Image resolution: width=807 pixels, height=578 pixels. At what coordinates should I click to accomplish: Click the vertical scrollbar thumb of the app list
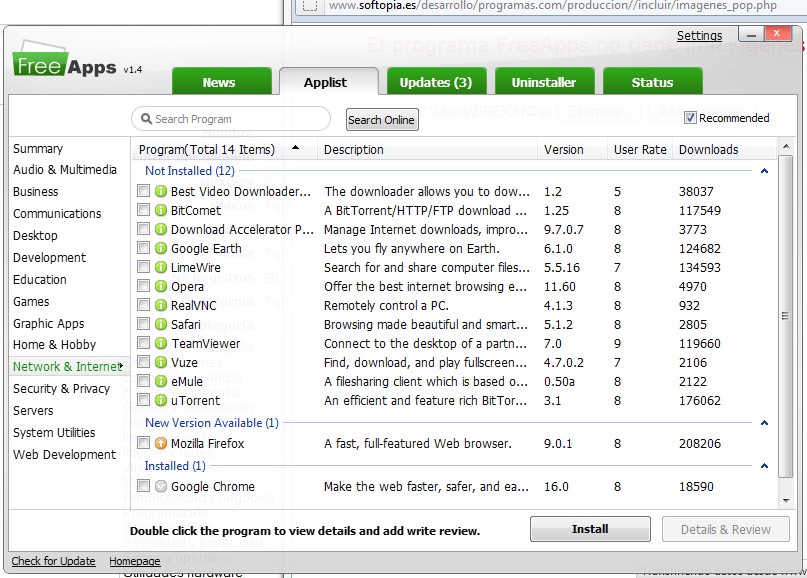[x=785, y=316]
